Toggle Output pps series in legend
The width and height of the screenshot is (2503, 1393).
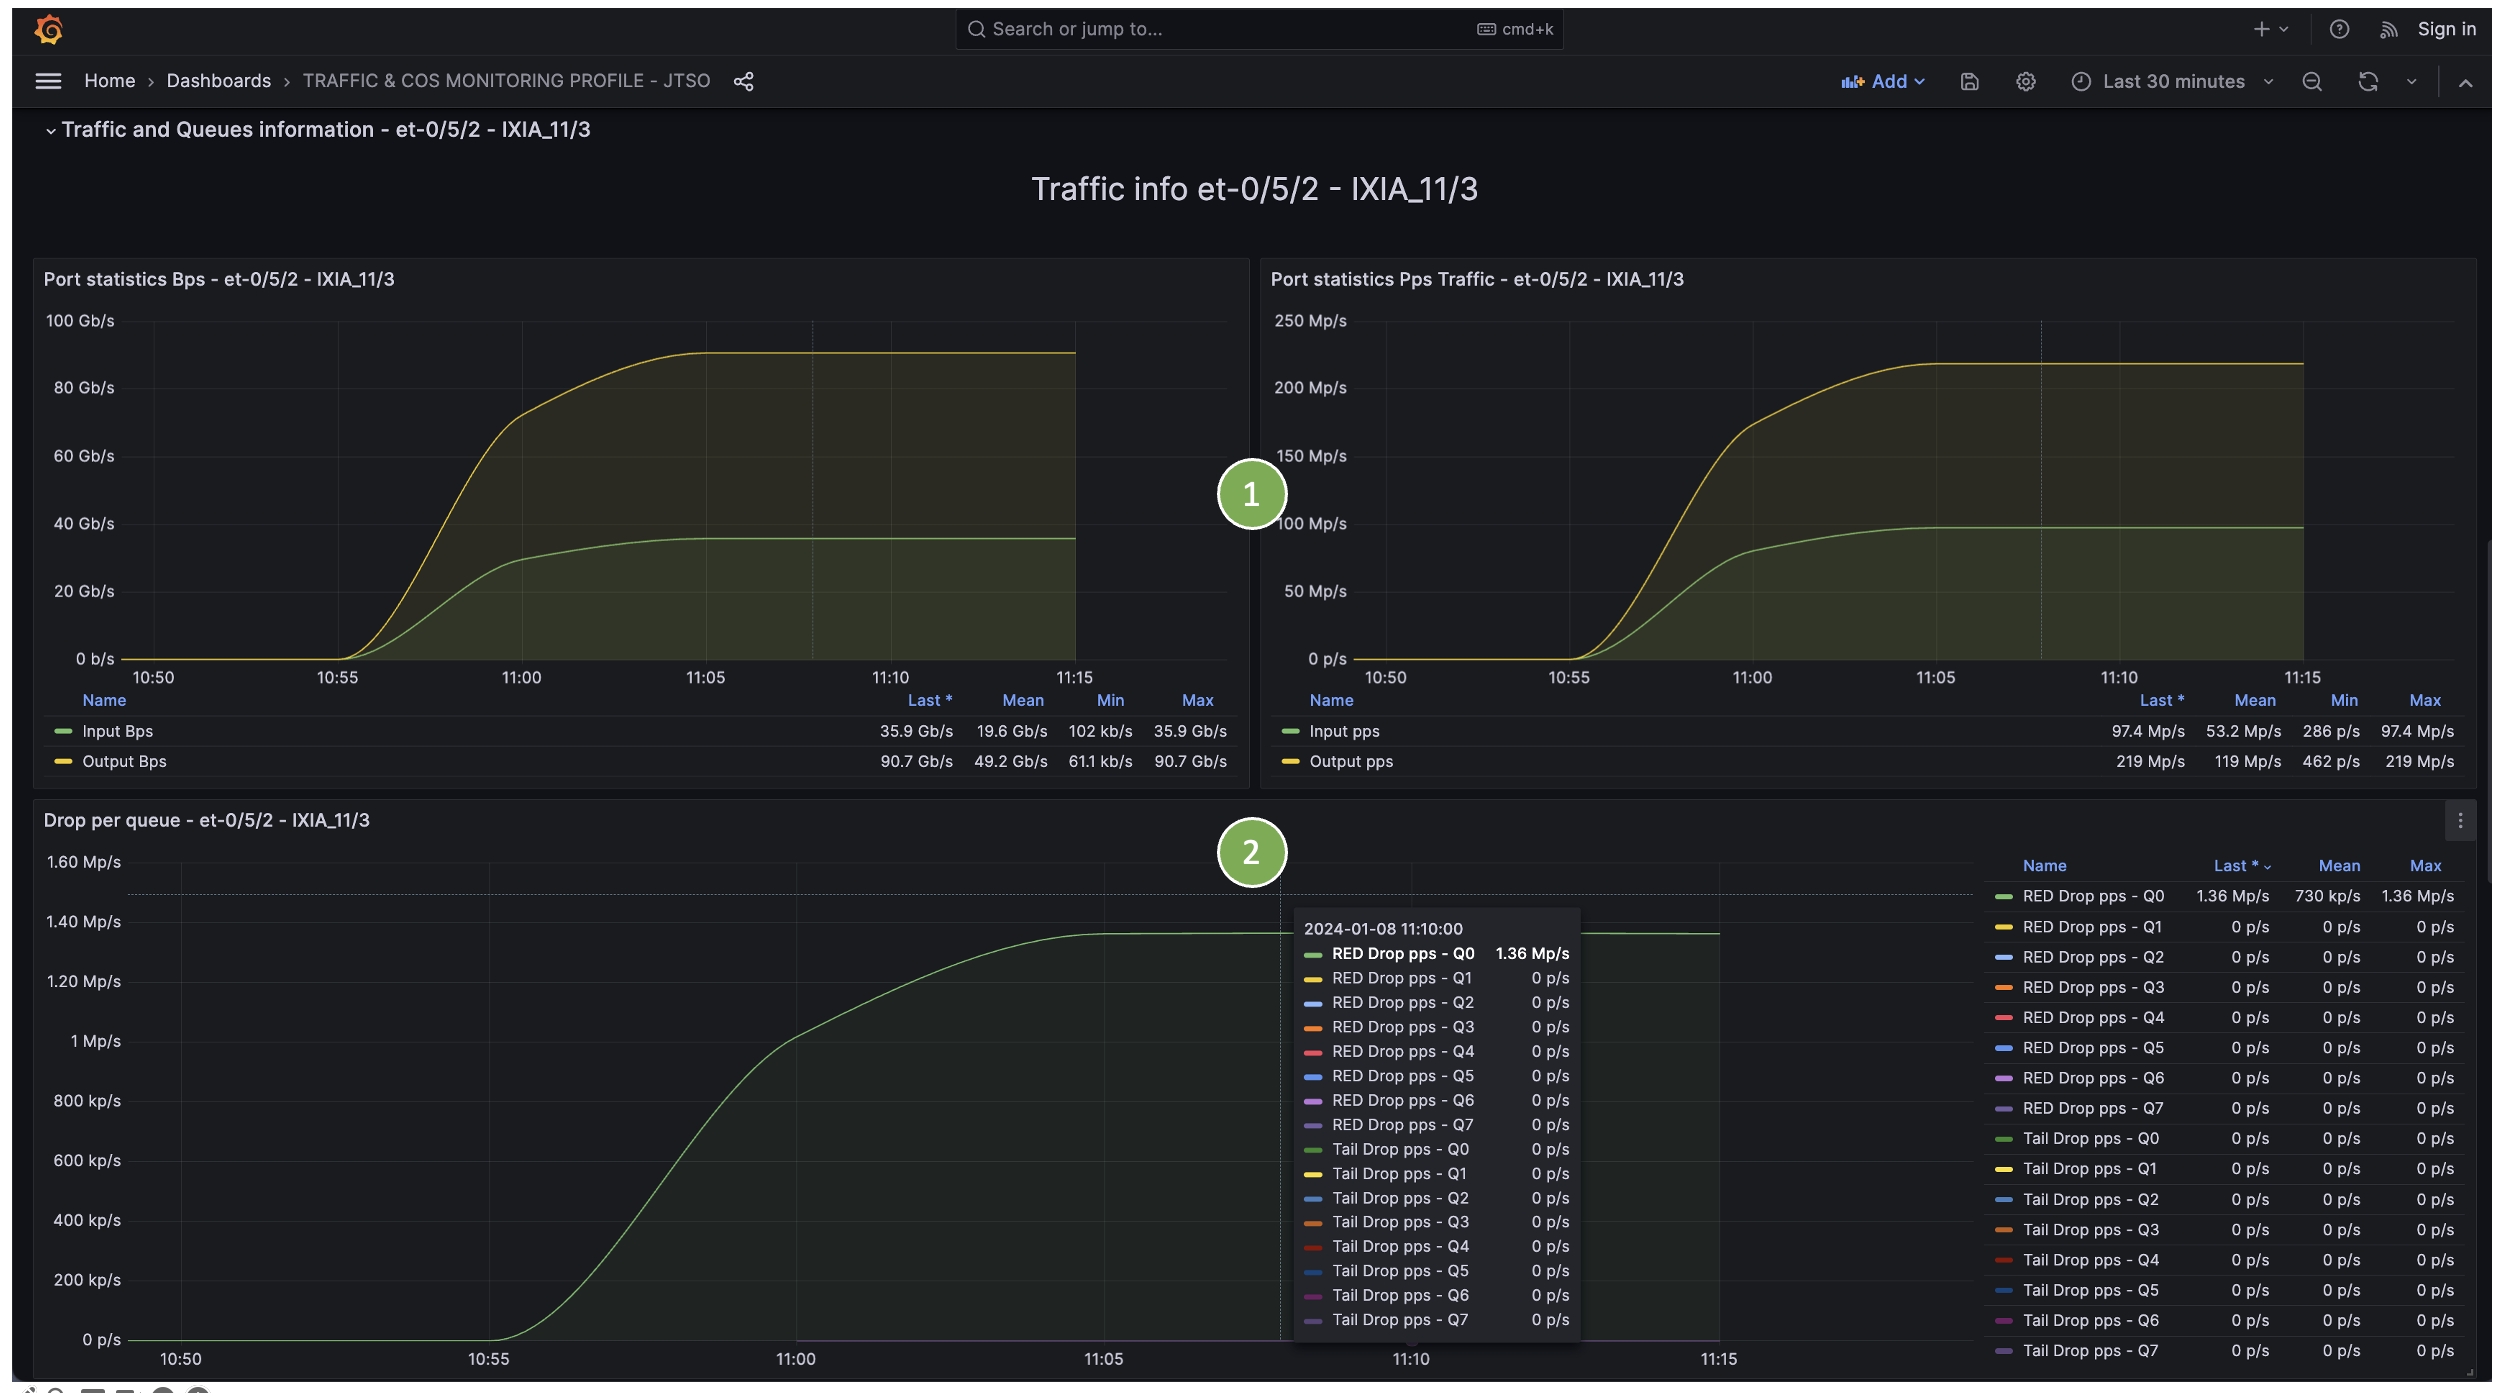[x=1350, y=761]
